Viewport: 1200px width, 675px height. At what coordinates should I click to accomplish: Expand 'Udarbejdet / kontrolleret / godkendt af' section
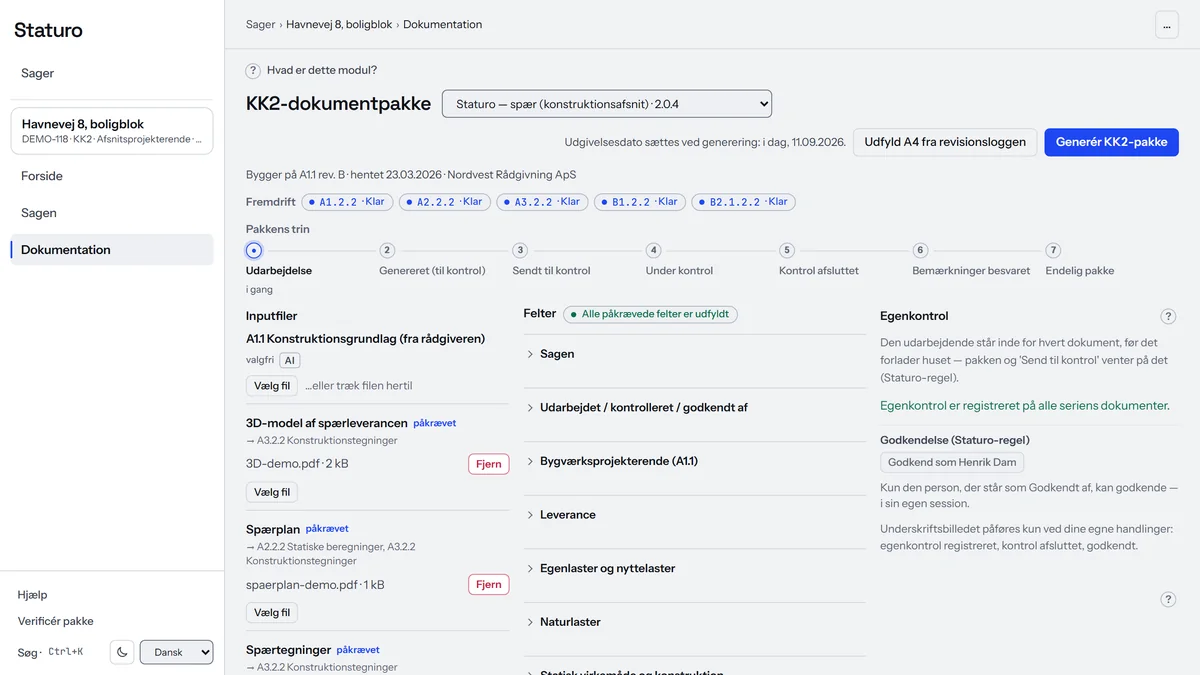pos(695,408)
